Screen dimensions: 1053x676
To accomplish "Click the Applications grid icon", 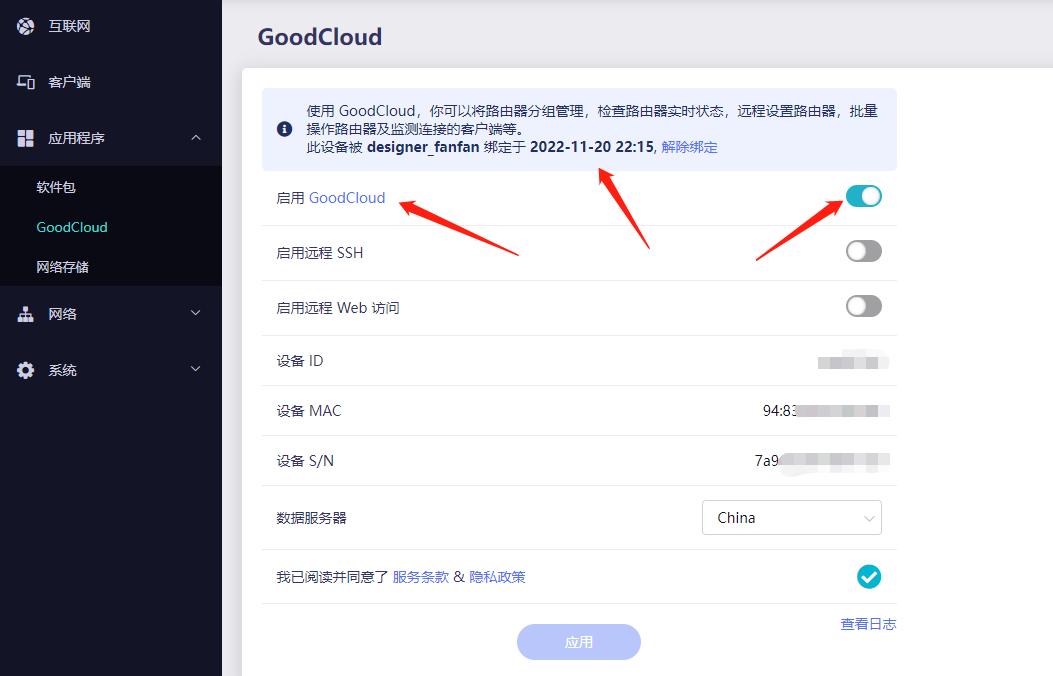I will pyautogui.click(x=26, y=138).
